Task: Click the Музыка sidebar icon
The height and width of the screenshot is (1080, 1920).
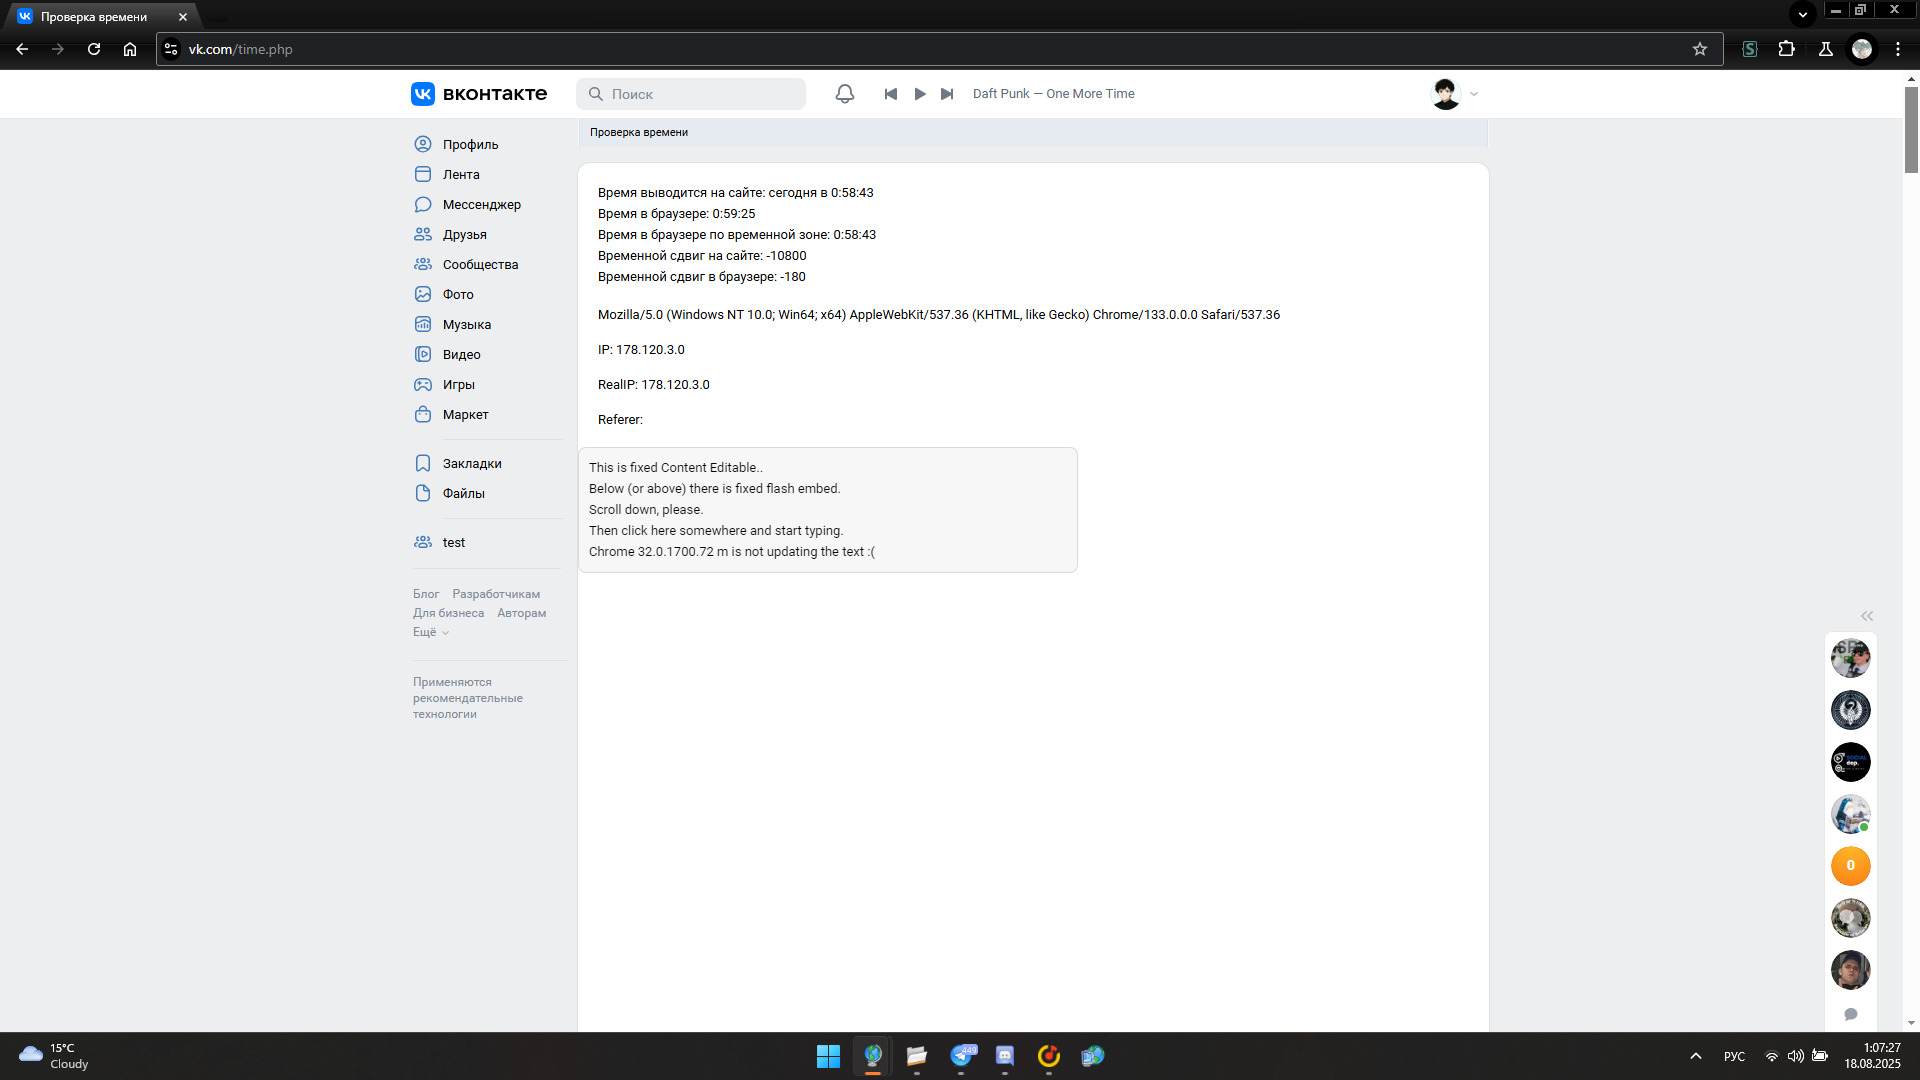Action: tap(423, 324)
